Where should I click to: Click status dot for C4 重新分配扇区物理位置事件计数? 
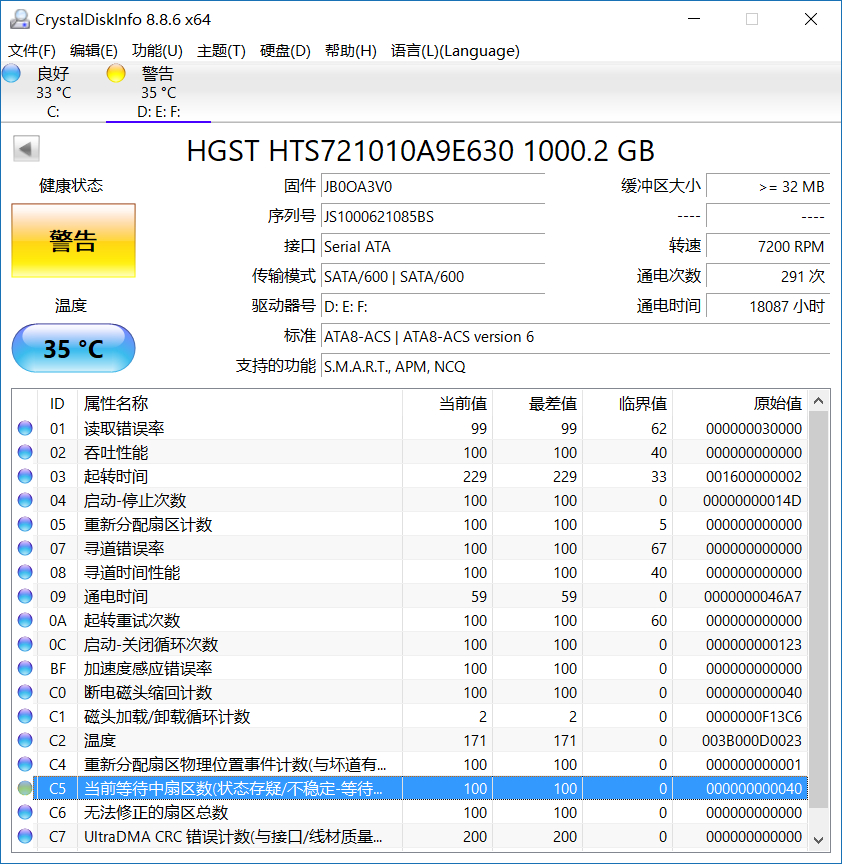click(x=25, y=764)
